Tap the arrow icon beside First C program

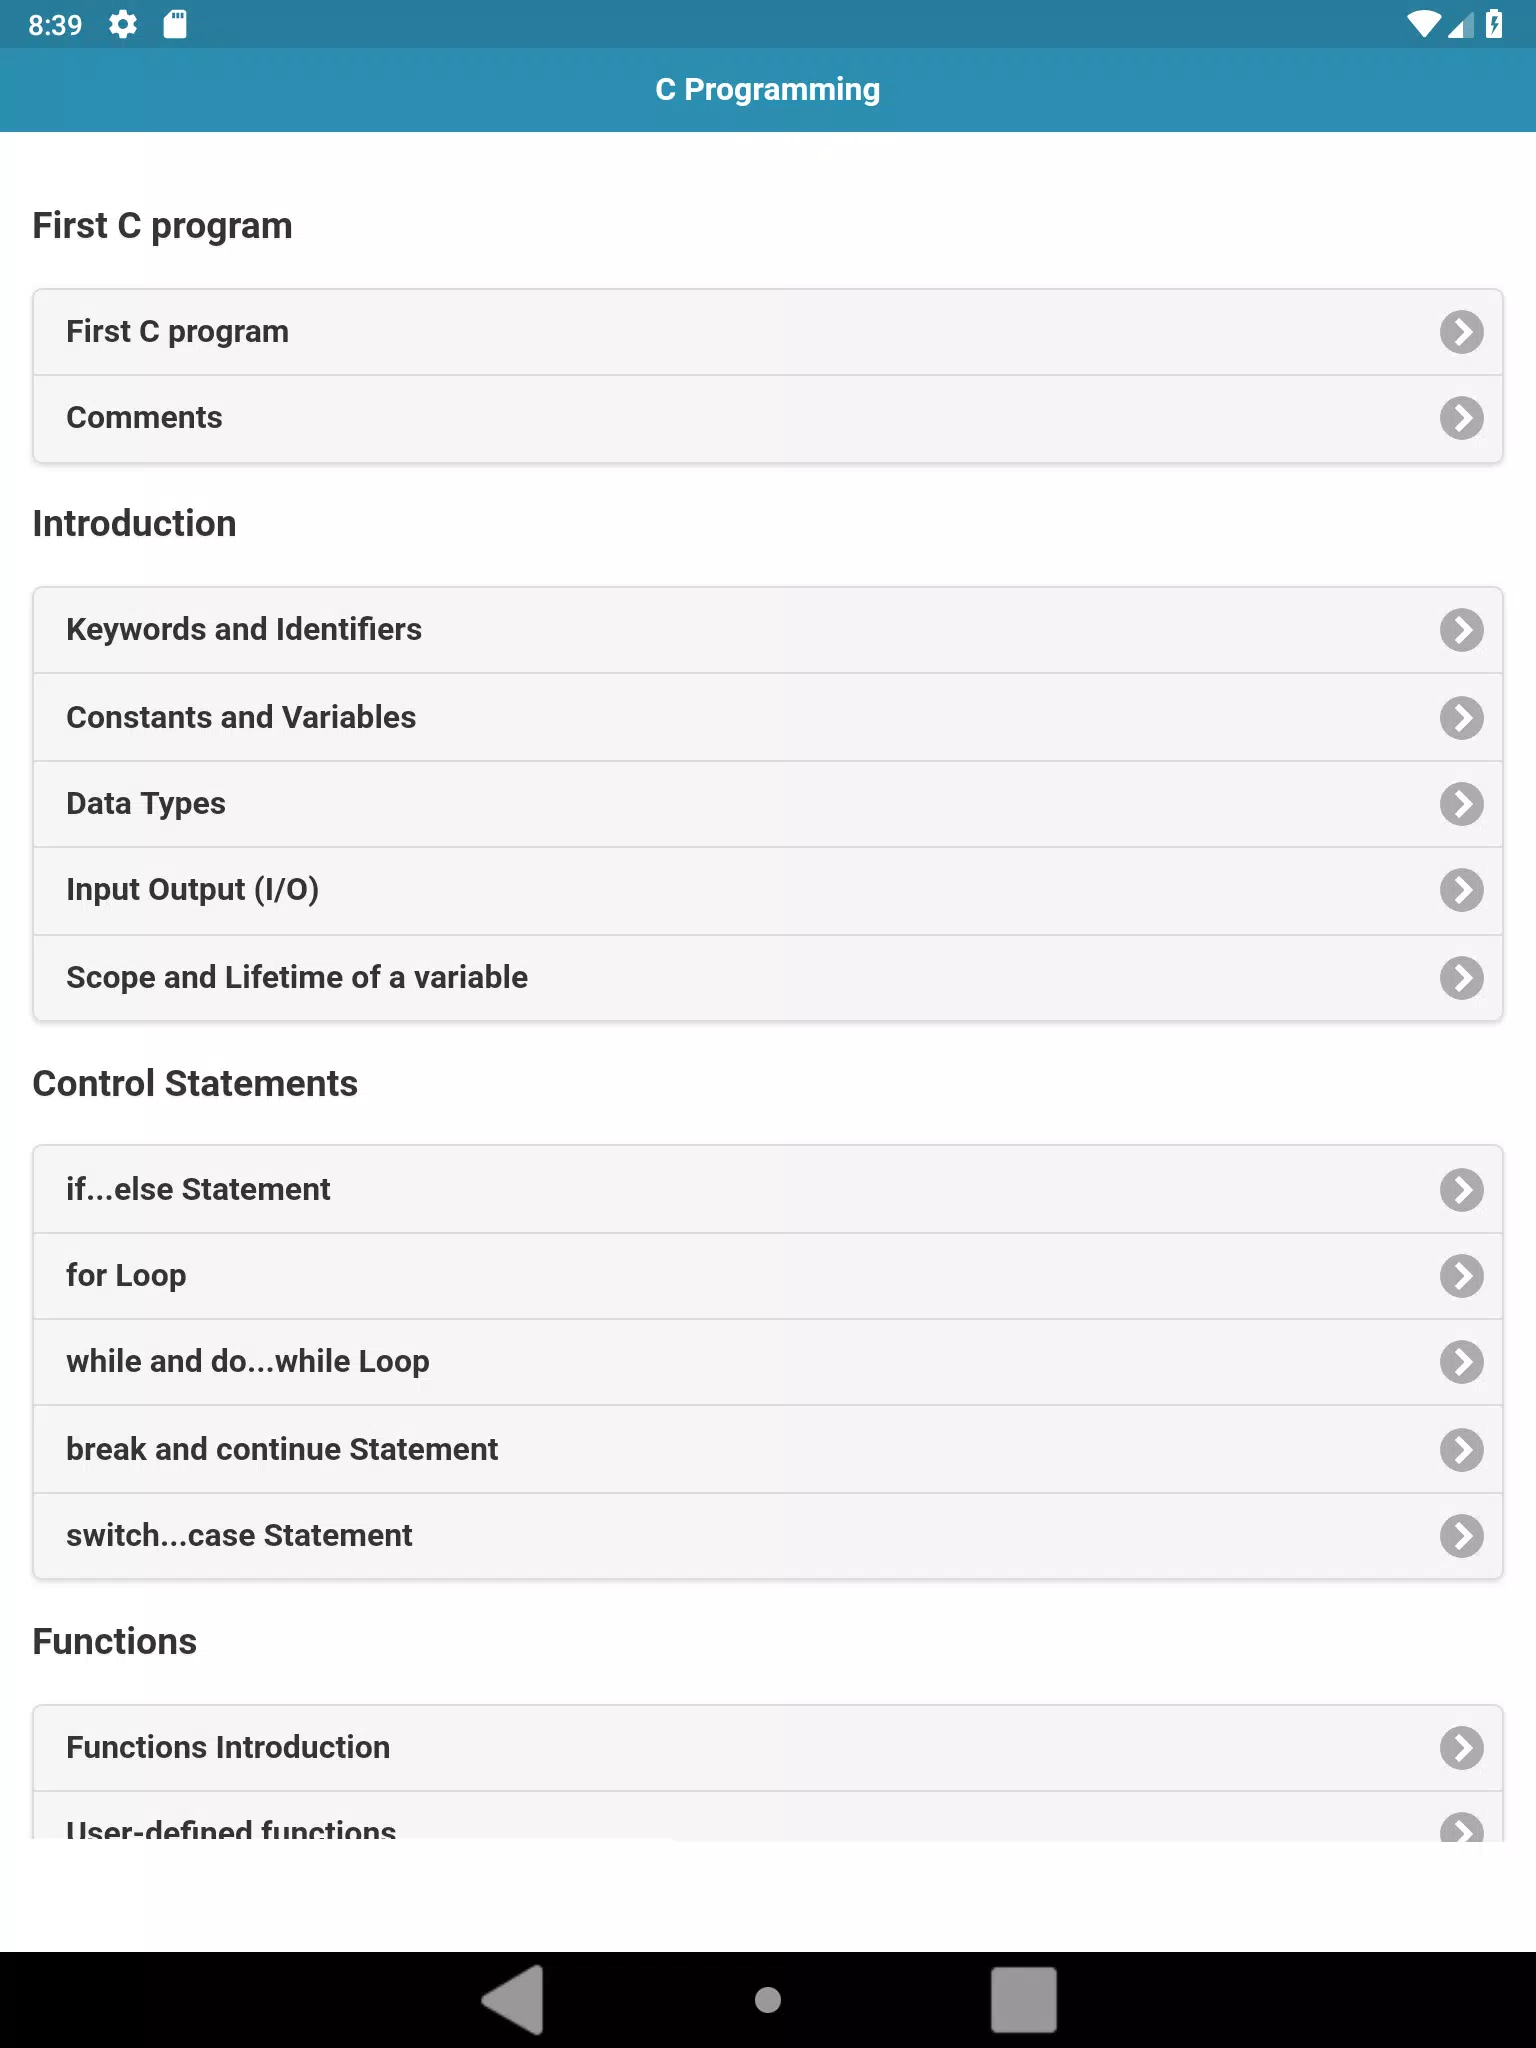(1461, 332)
